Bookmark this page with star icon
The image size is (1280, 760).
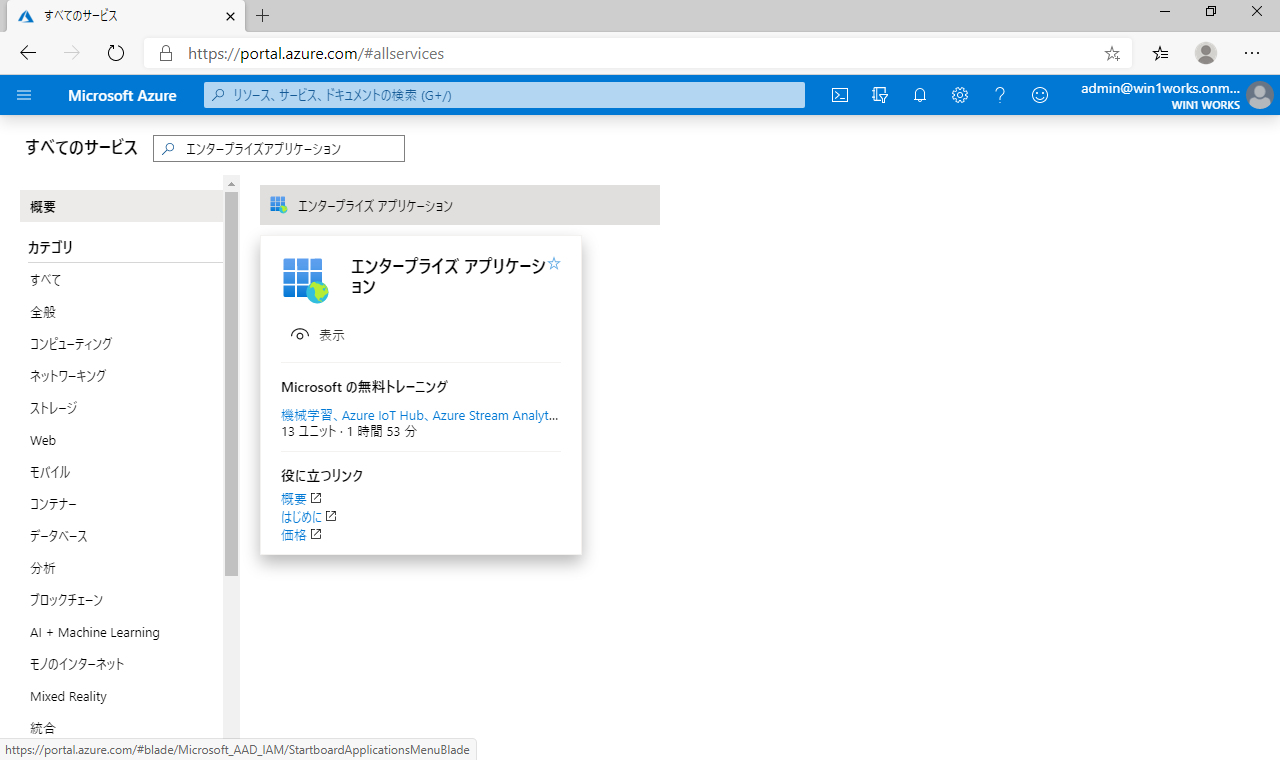[1112, 53]
